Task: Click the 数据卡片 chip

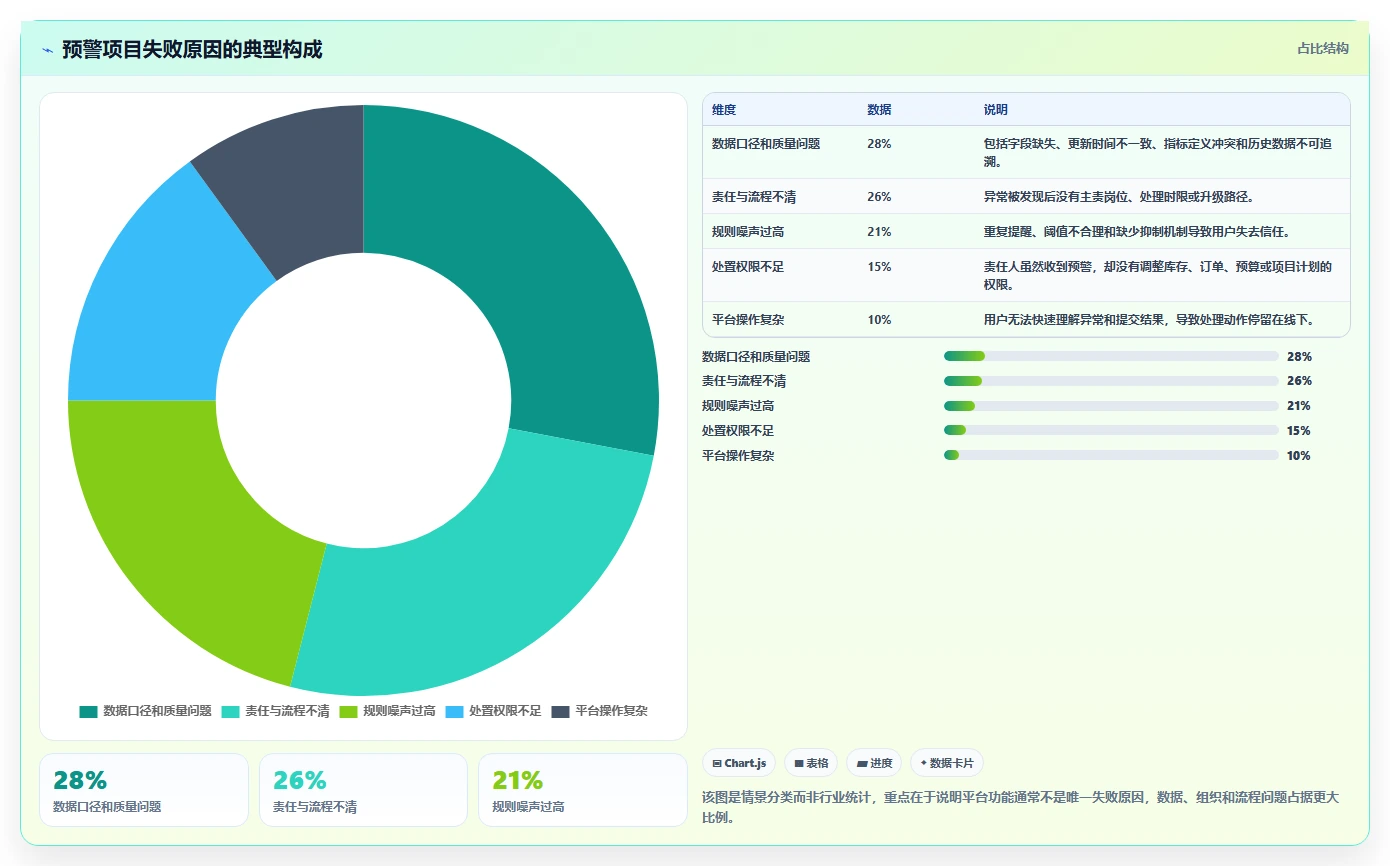Action: [x=947, y=763]
